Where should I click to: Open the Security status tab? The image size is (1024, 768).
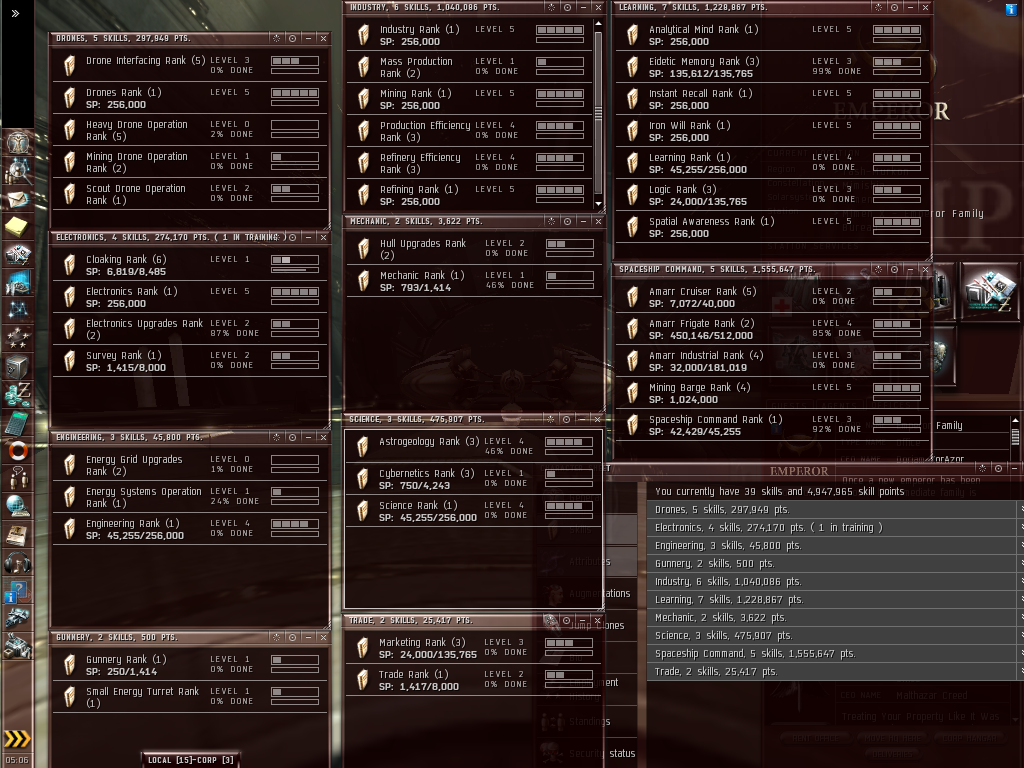pyautogui.click(x=588, y=754)
